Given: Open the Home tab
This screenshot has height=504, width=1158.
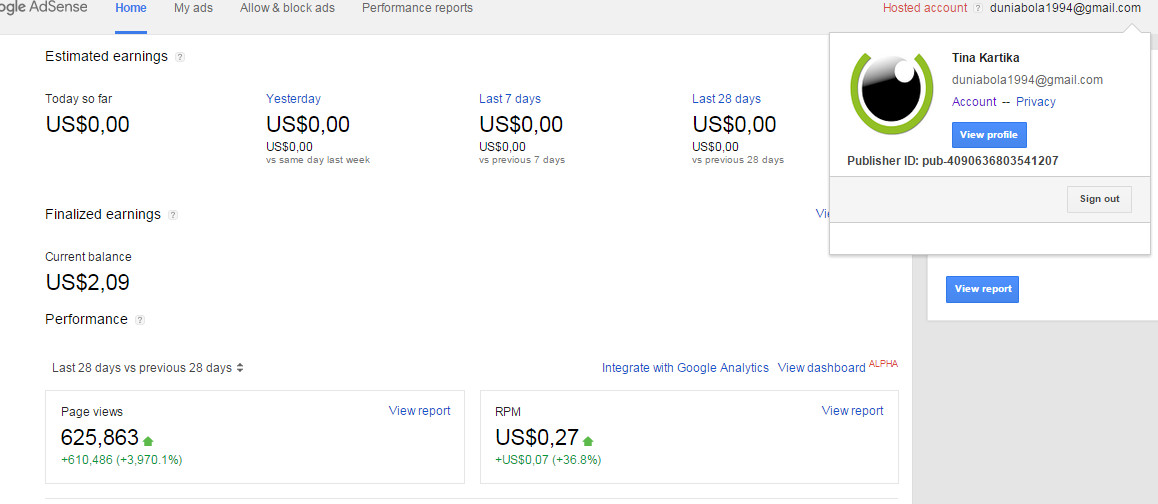Looking at the screenshot, I should pyautogui.click(x=131, y=8).
